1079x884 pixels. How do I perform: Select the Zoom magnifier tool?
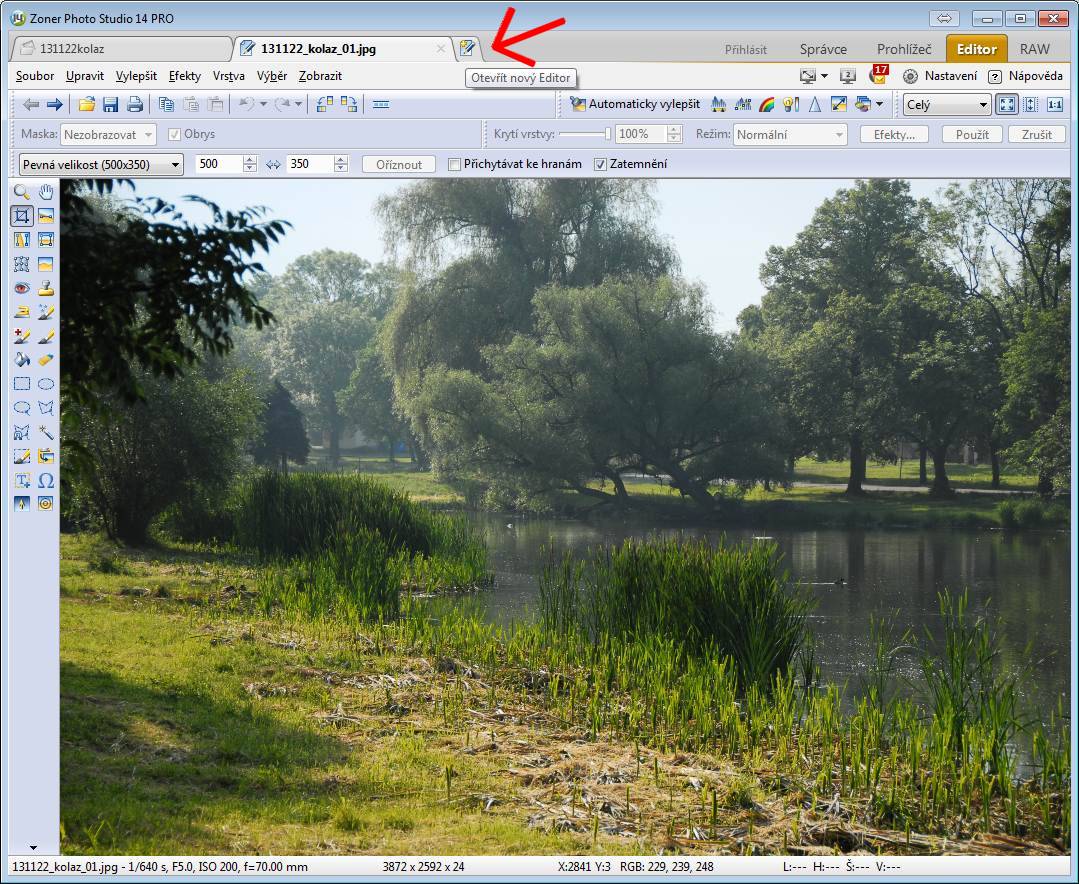[x=22, y=192]
